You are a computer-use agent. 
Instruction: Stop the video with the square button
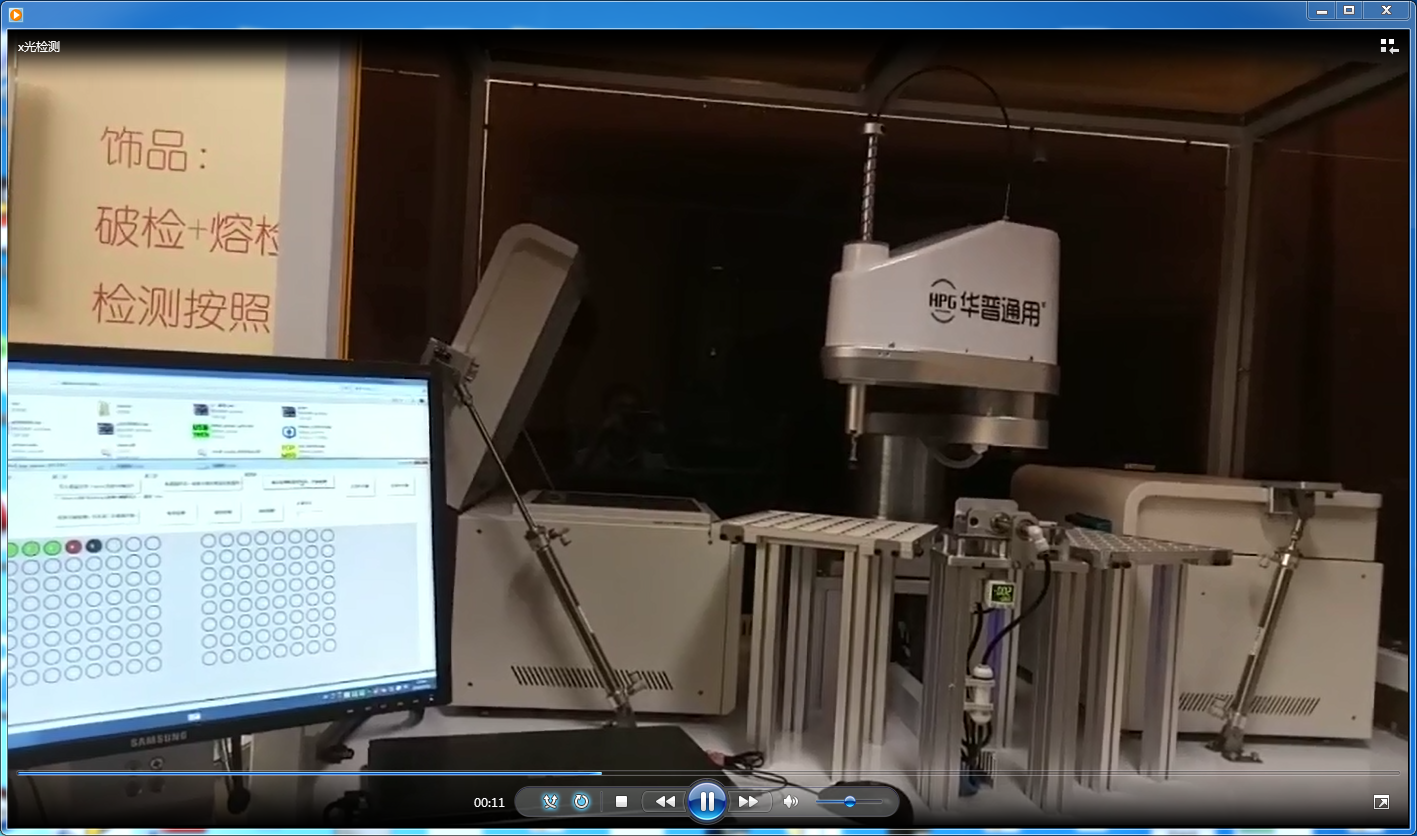pos(621,802)
